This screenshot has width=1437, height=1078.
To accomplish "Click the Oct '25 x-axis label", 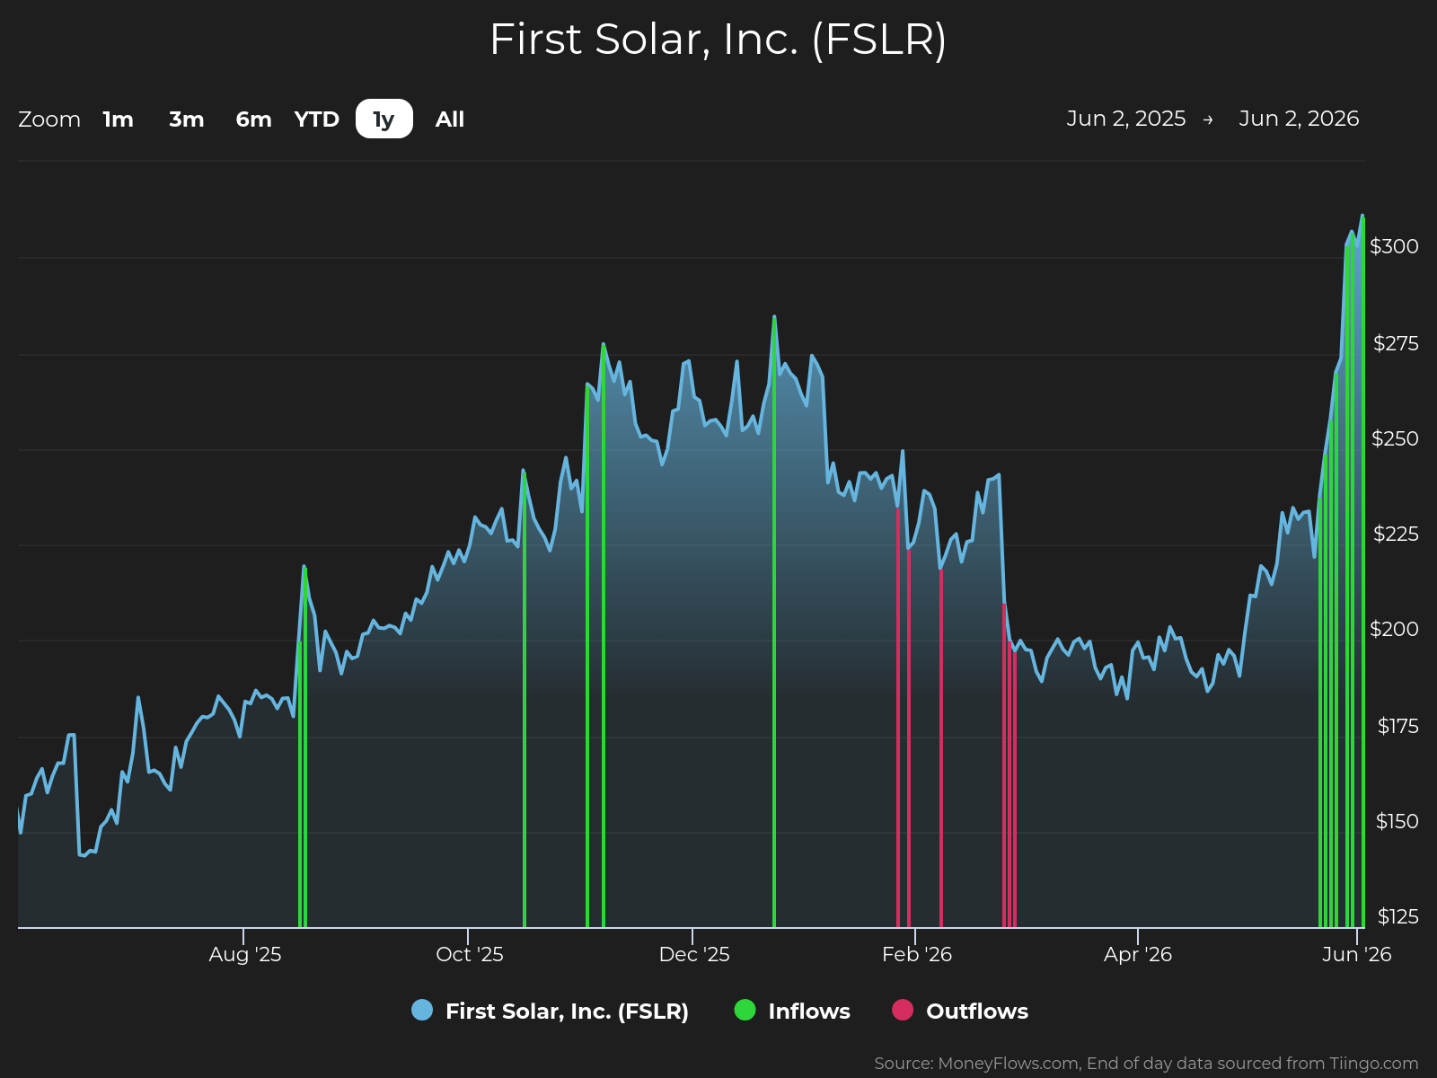I will coord(469,954).
